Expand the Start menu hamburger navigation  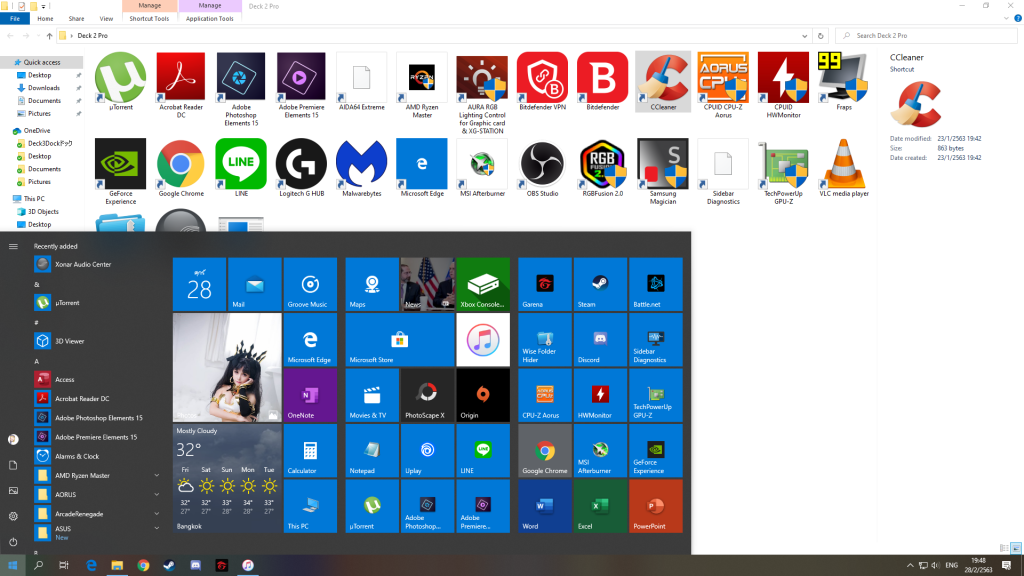coord(13,246)
